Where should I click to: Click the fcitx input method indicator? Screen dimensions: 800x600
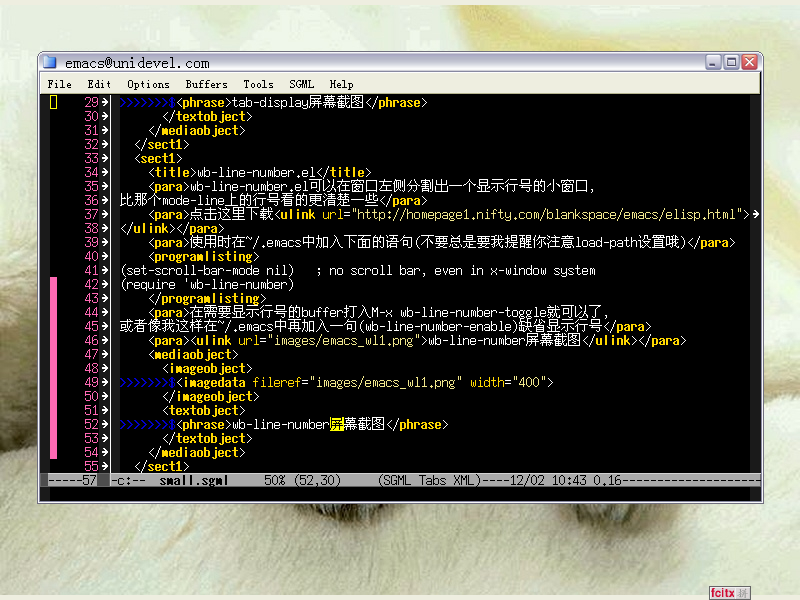point(730,593)
